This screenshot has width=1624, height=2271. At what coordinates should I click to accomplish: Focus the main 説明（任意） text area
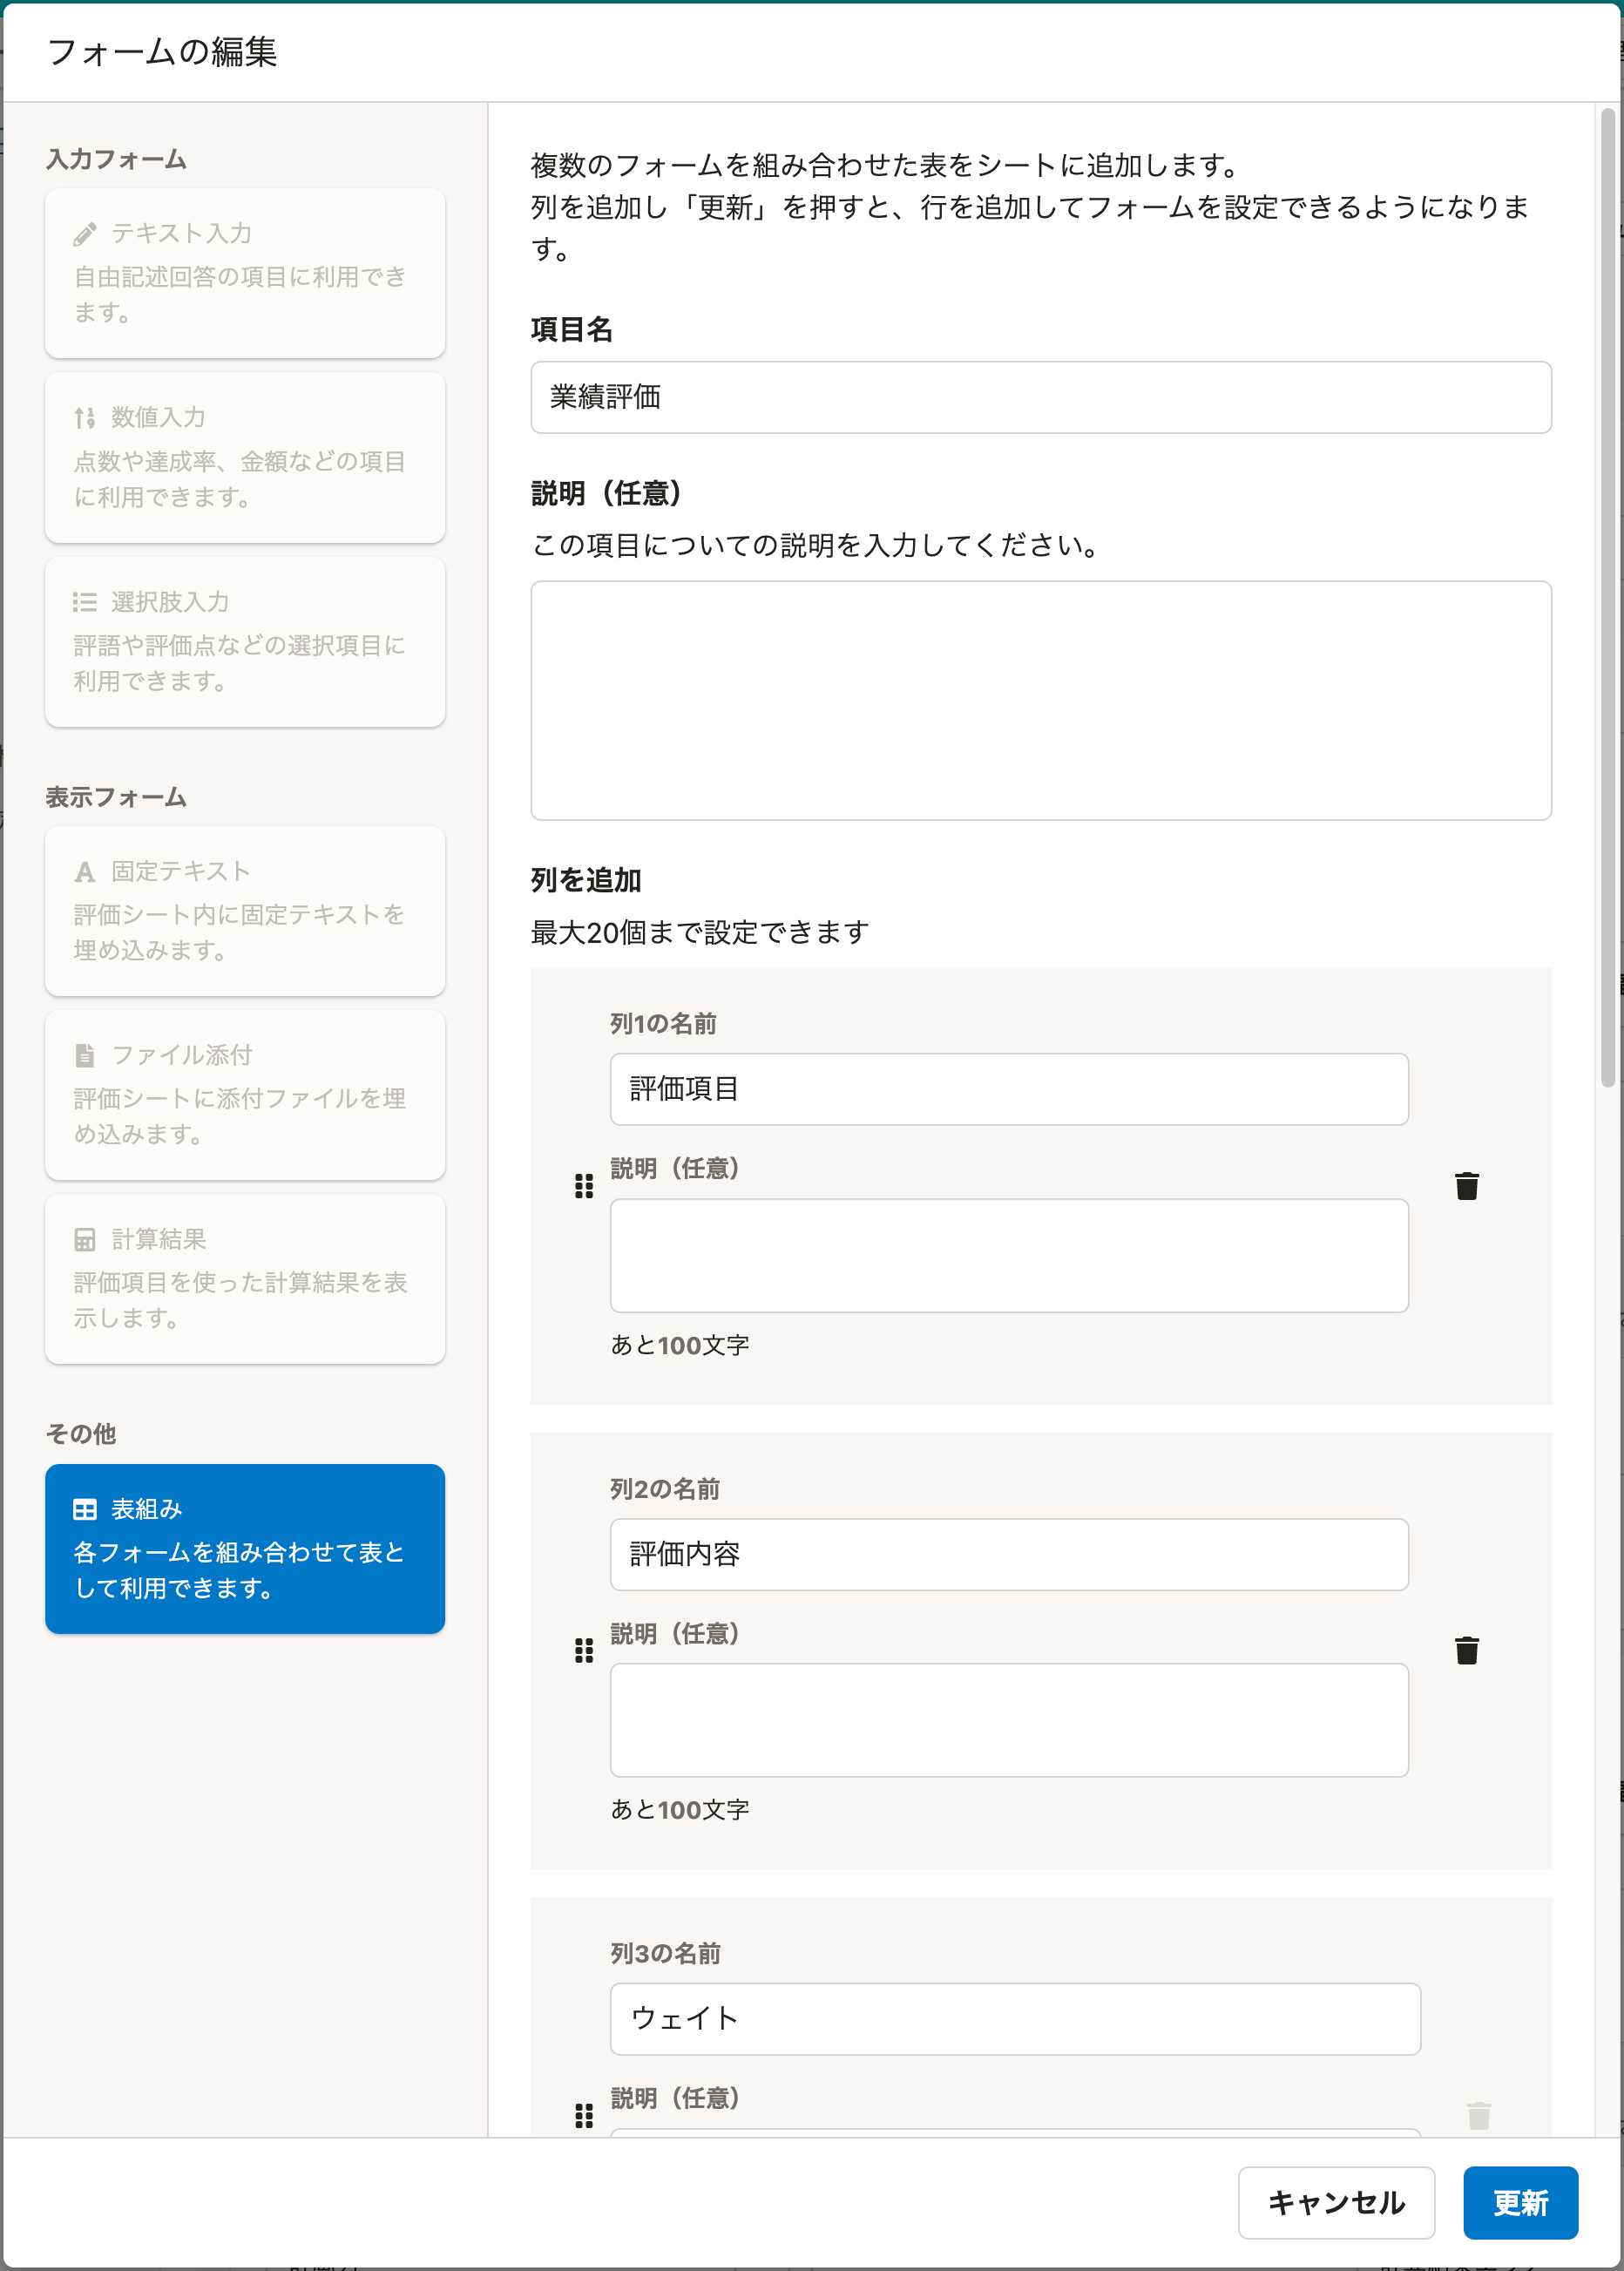tap(1040, 700)
